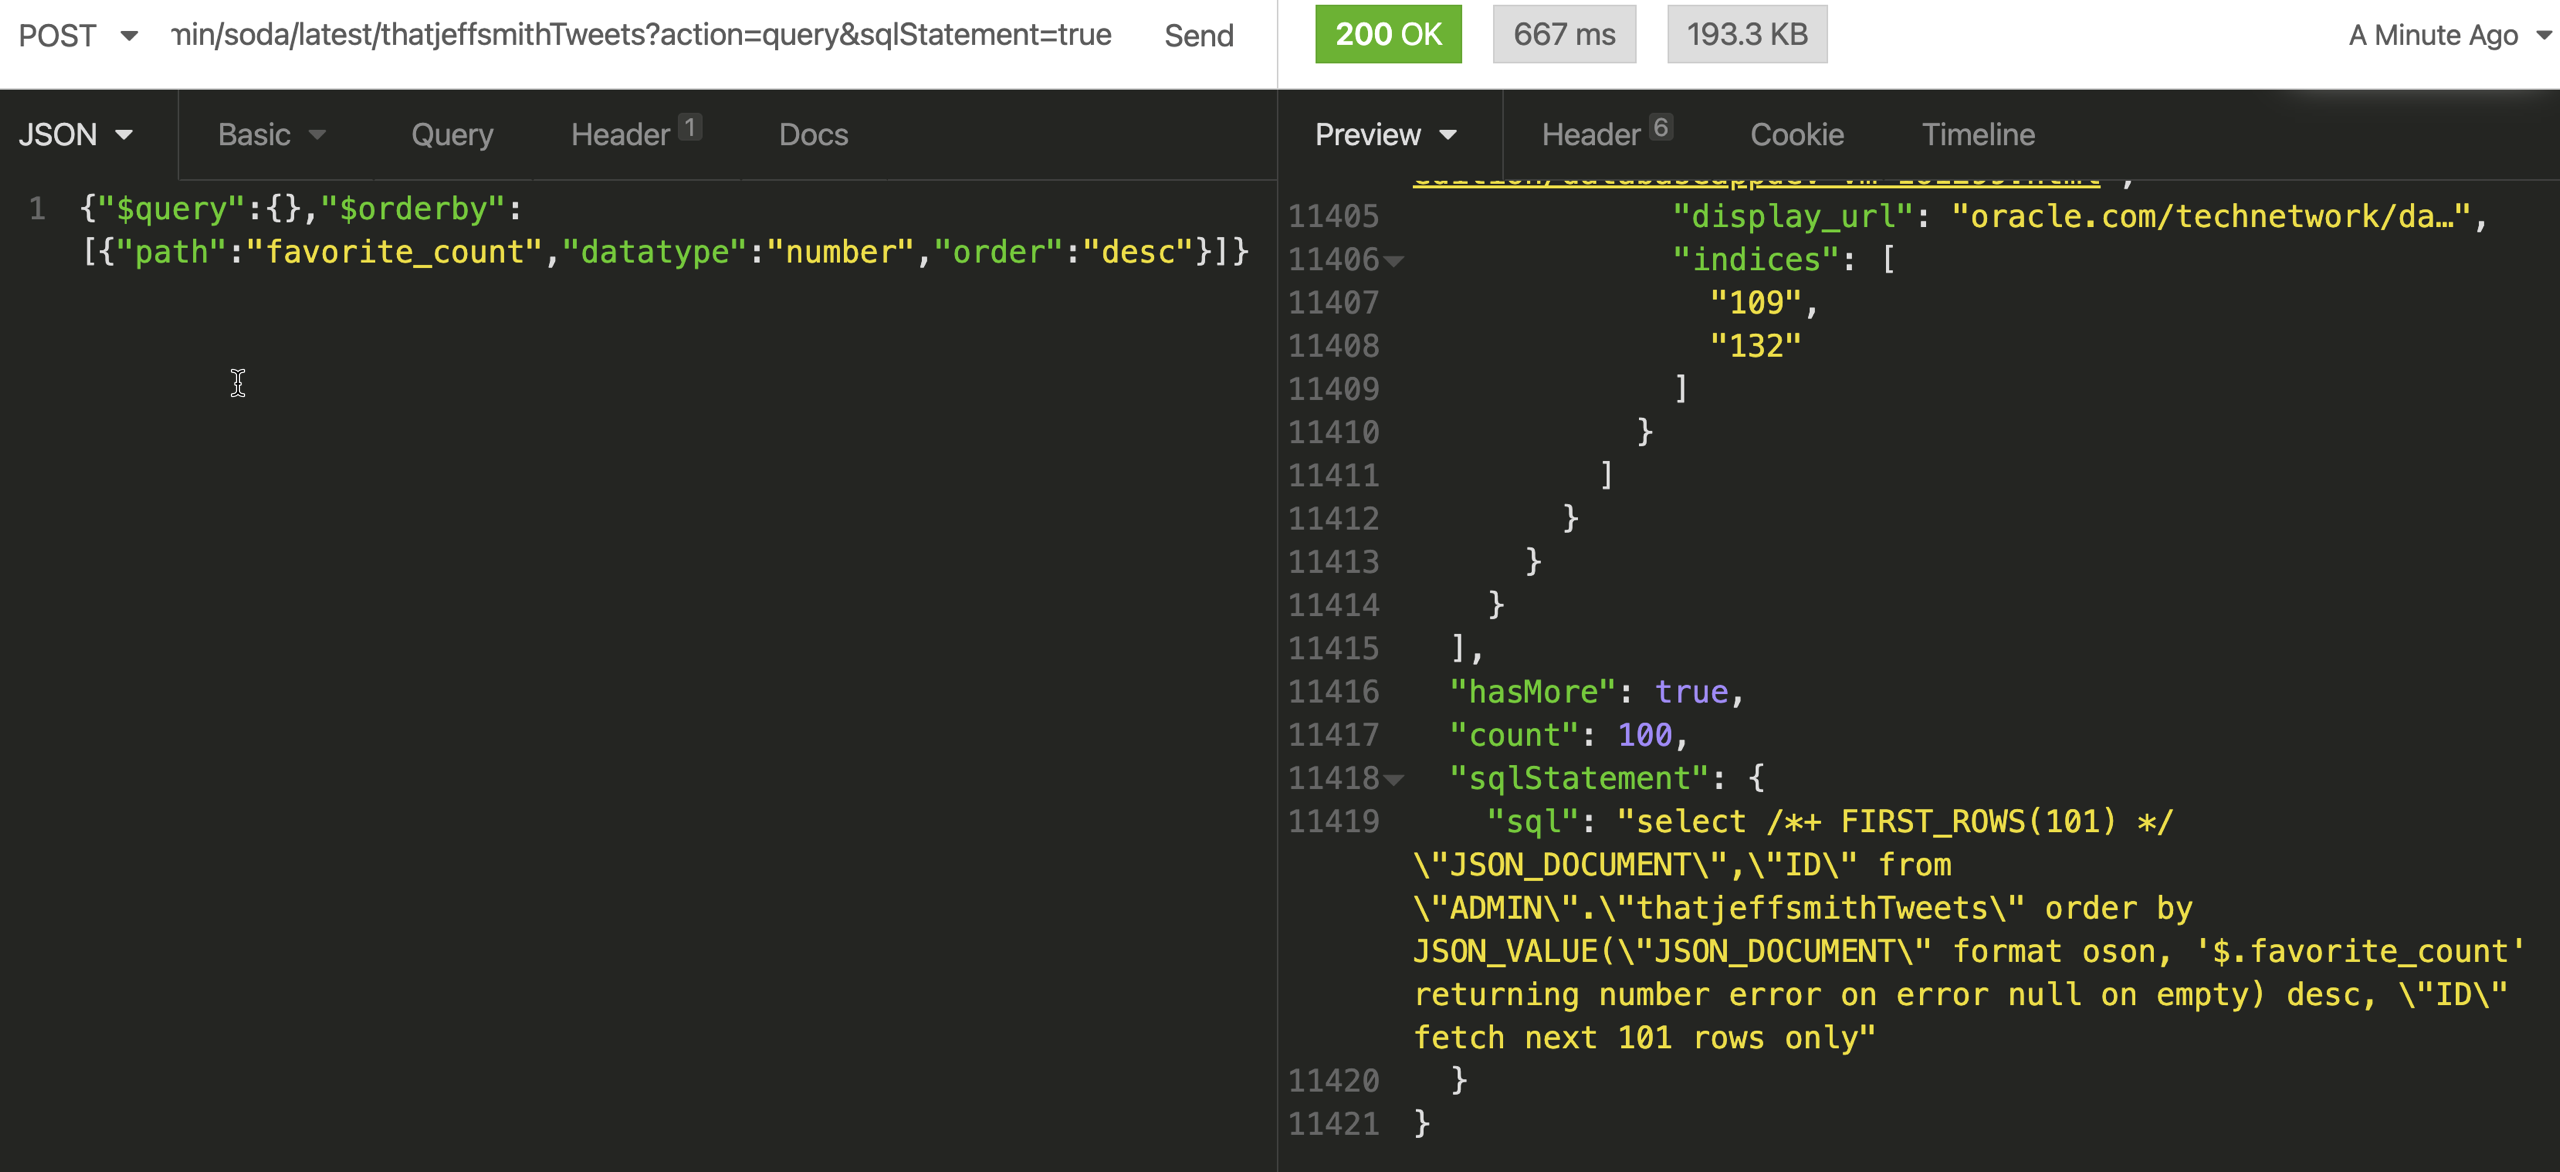Click the "sqlStatement" key at line 11418
Image resolution: width=2560 pixels, height=1172 pixels.
pos(1579,779)
